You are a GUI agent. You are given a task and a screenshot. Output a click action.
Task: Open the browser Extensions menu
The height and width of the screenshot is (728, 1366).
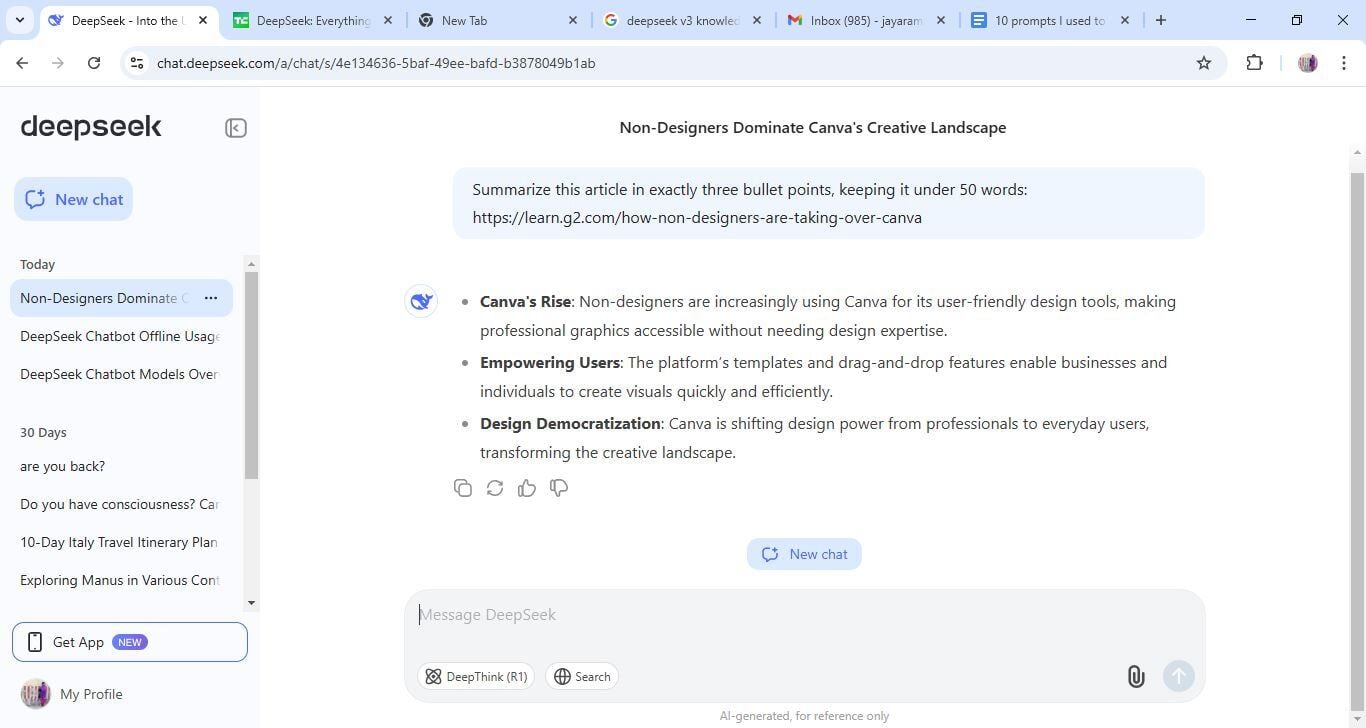click(x=1254, y=63)
